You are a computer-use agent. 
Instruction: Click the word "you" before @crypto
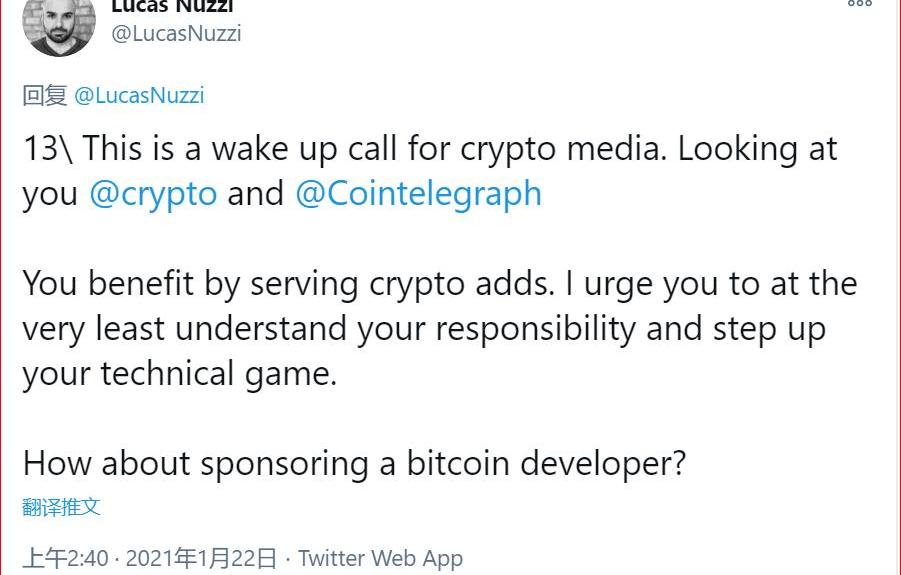[50, 193]
